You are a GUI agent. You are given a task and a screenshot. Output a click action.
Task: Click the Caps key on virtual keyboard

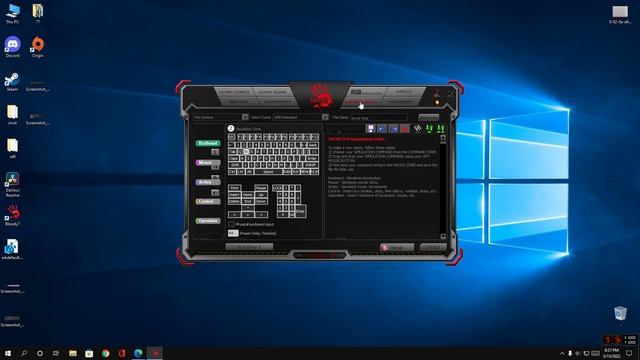pos(233,158)
